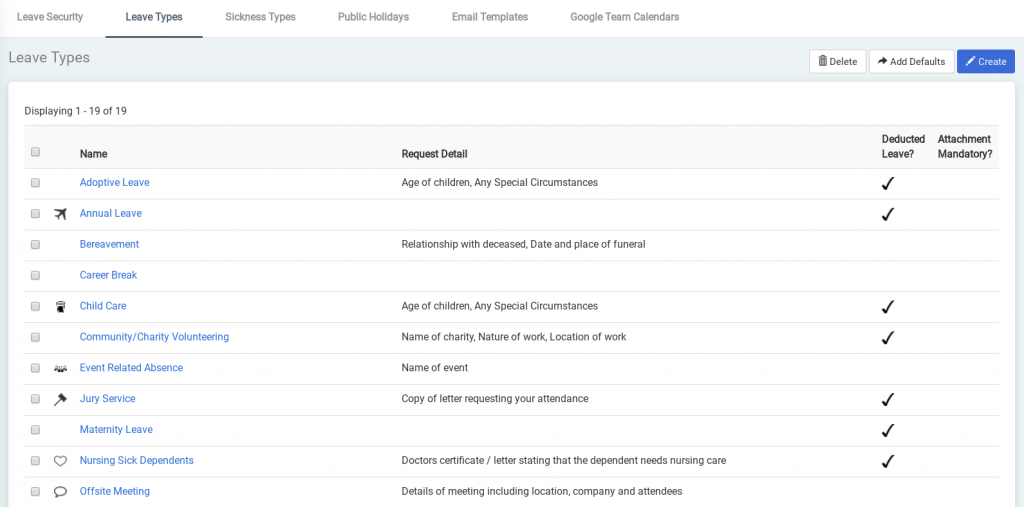Switch to the Sickness Types tab
Image resolution: width=1024 pixels, height=507 pixels.
coord(260,17)
